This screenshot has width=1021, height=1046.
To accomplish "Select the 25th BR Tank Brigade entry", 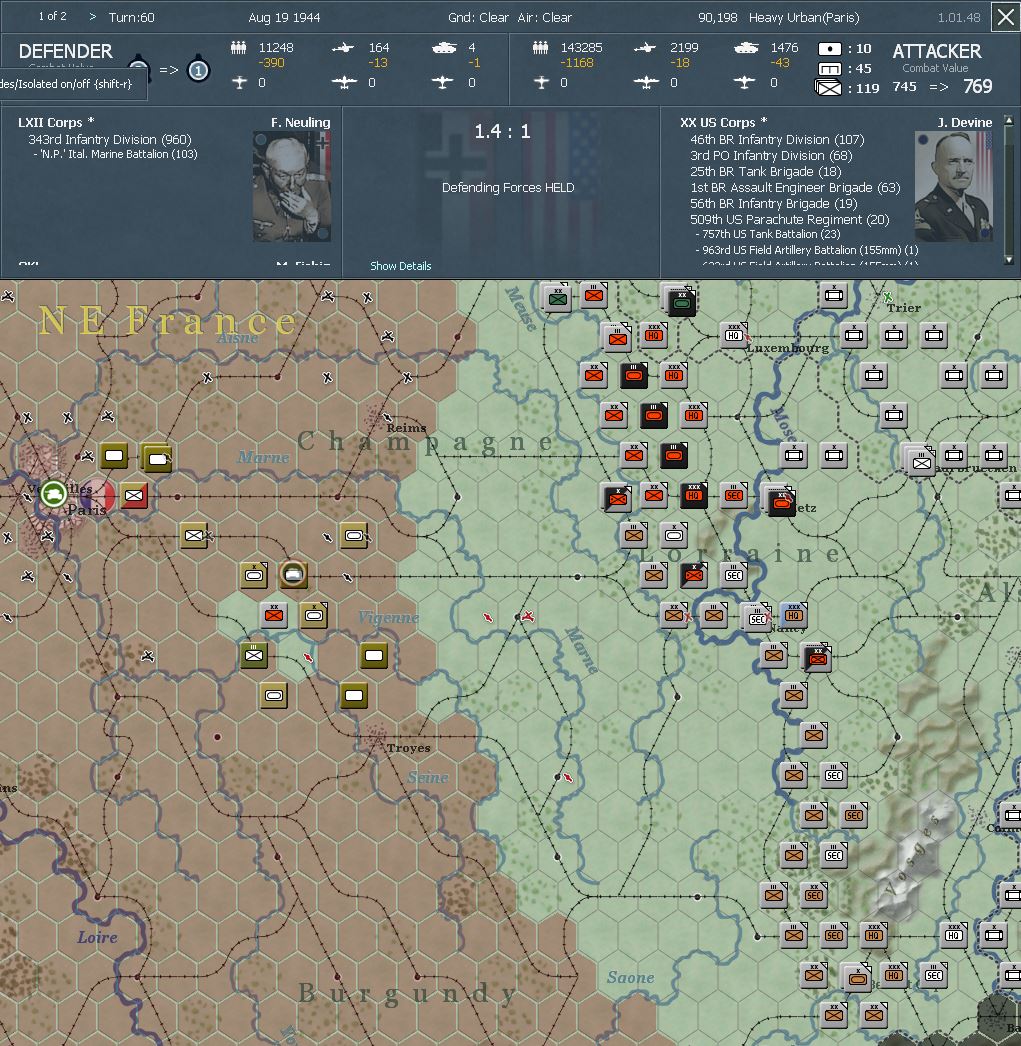I will 766,171.
